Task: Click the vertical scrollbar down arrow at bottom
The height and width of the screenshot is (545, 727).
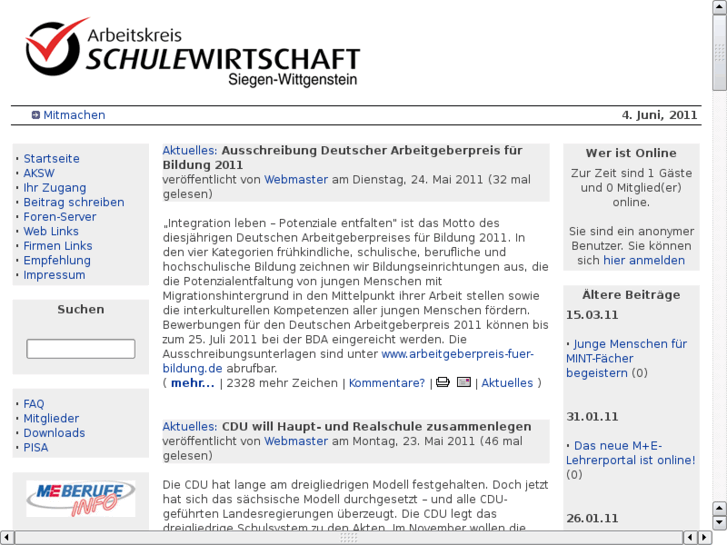Action: click(x=719, y=523)
